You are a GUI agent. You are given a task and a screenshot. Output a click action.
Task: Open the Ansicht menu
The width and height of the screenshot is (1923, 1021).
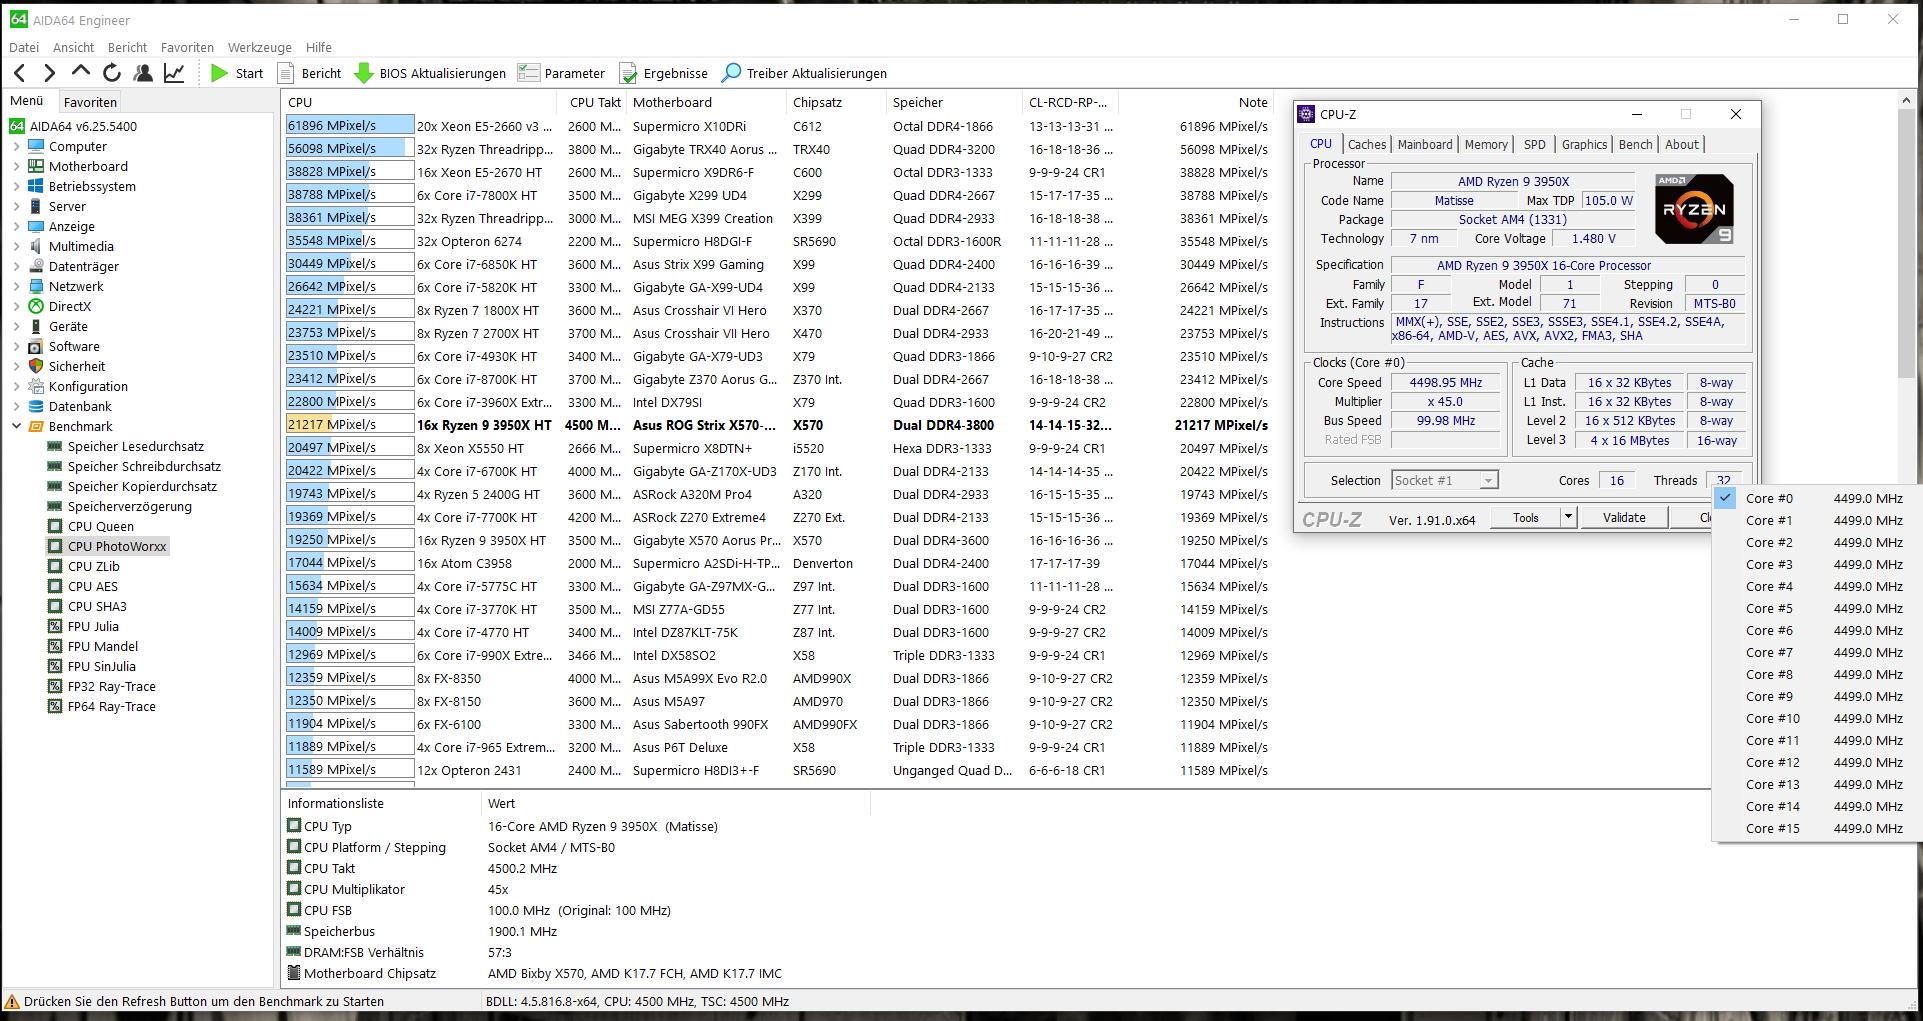[x=73, y=47]
